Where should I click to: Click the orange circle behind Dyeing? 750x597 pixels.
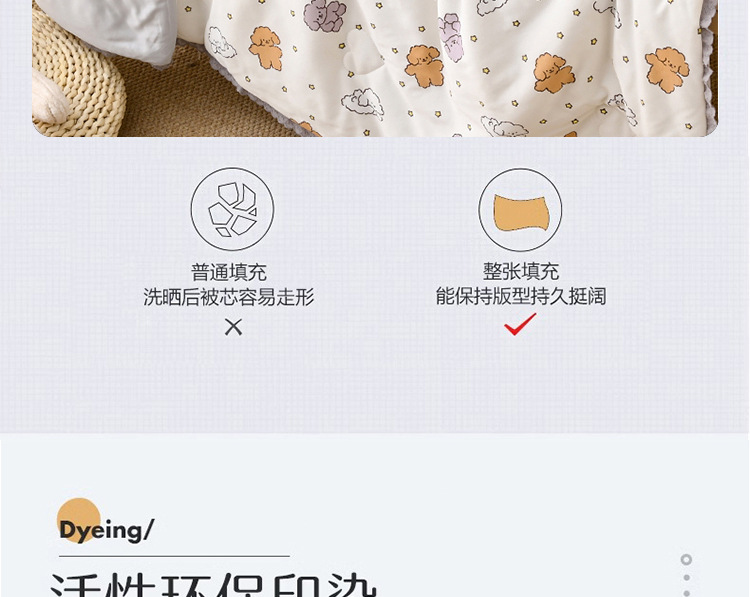tap(79, 520)
